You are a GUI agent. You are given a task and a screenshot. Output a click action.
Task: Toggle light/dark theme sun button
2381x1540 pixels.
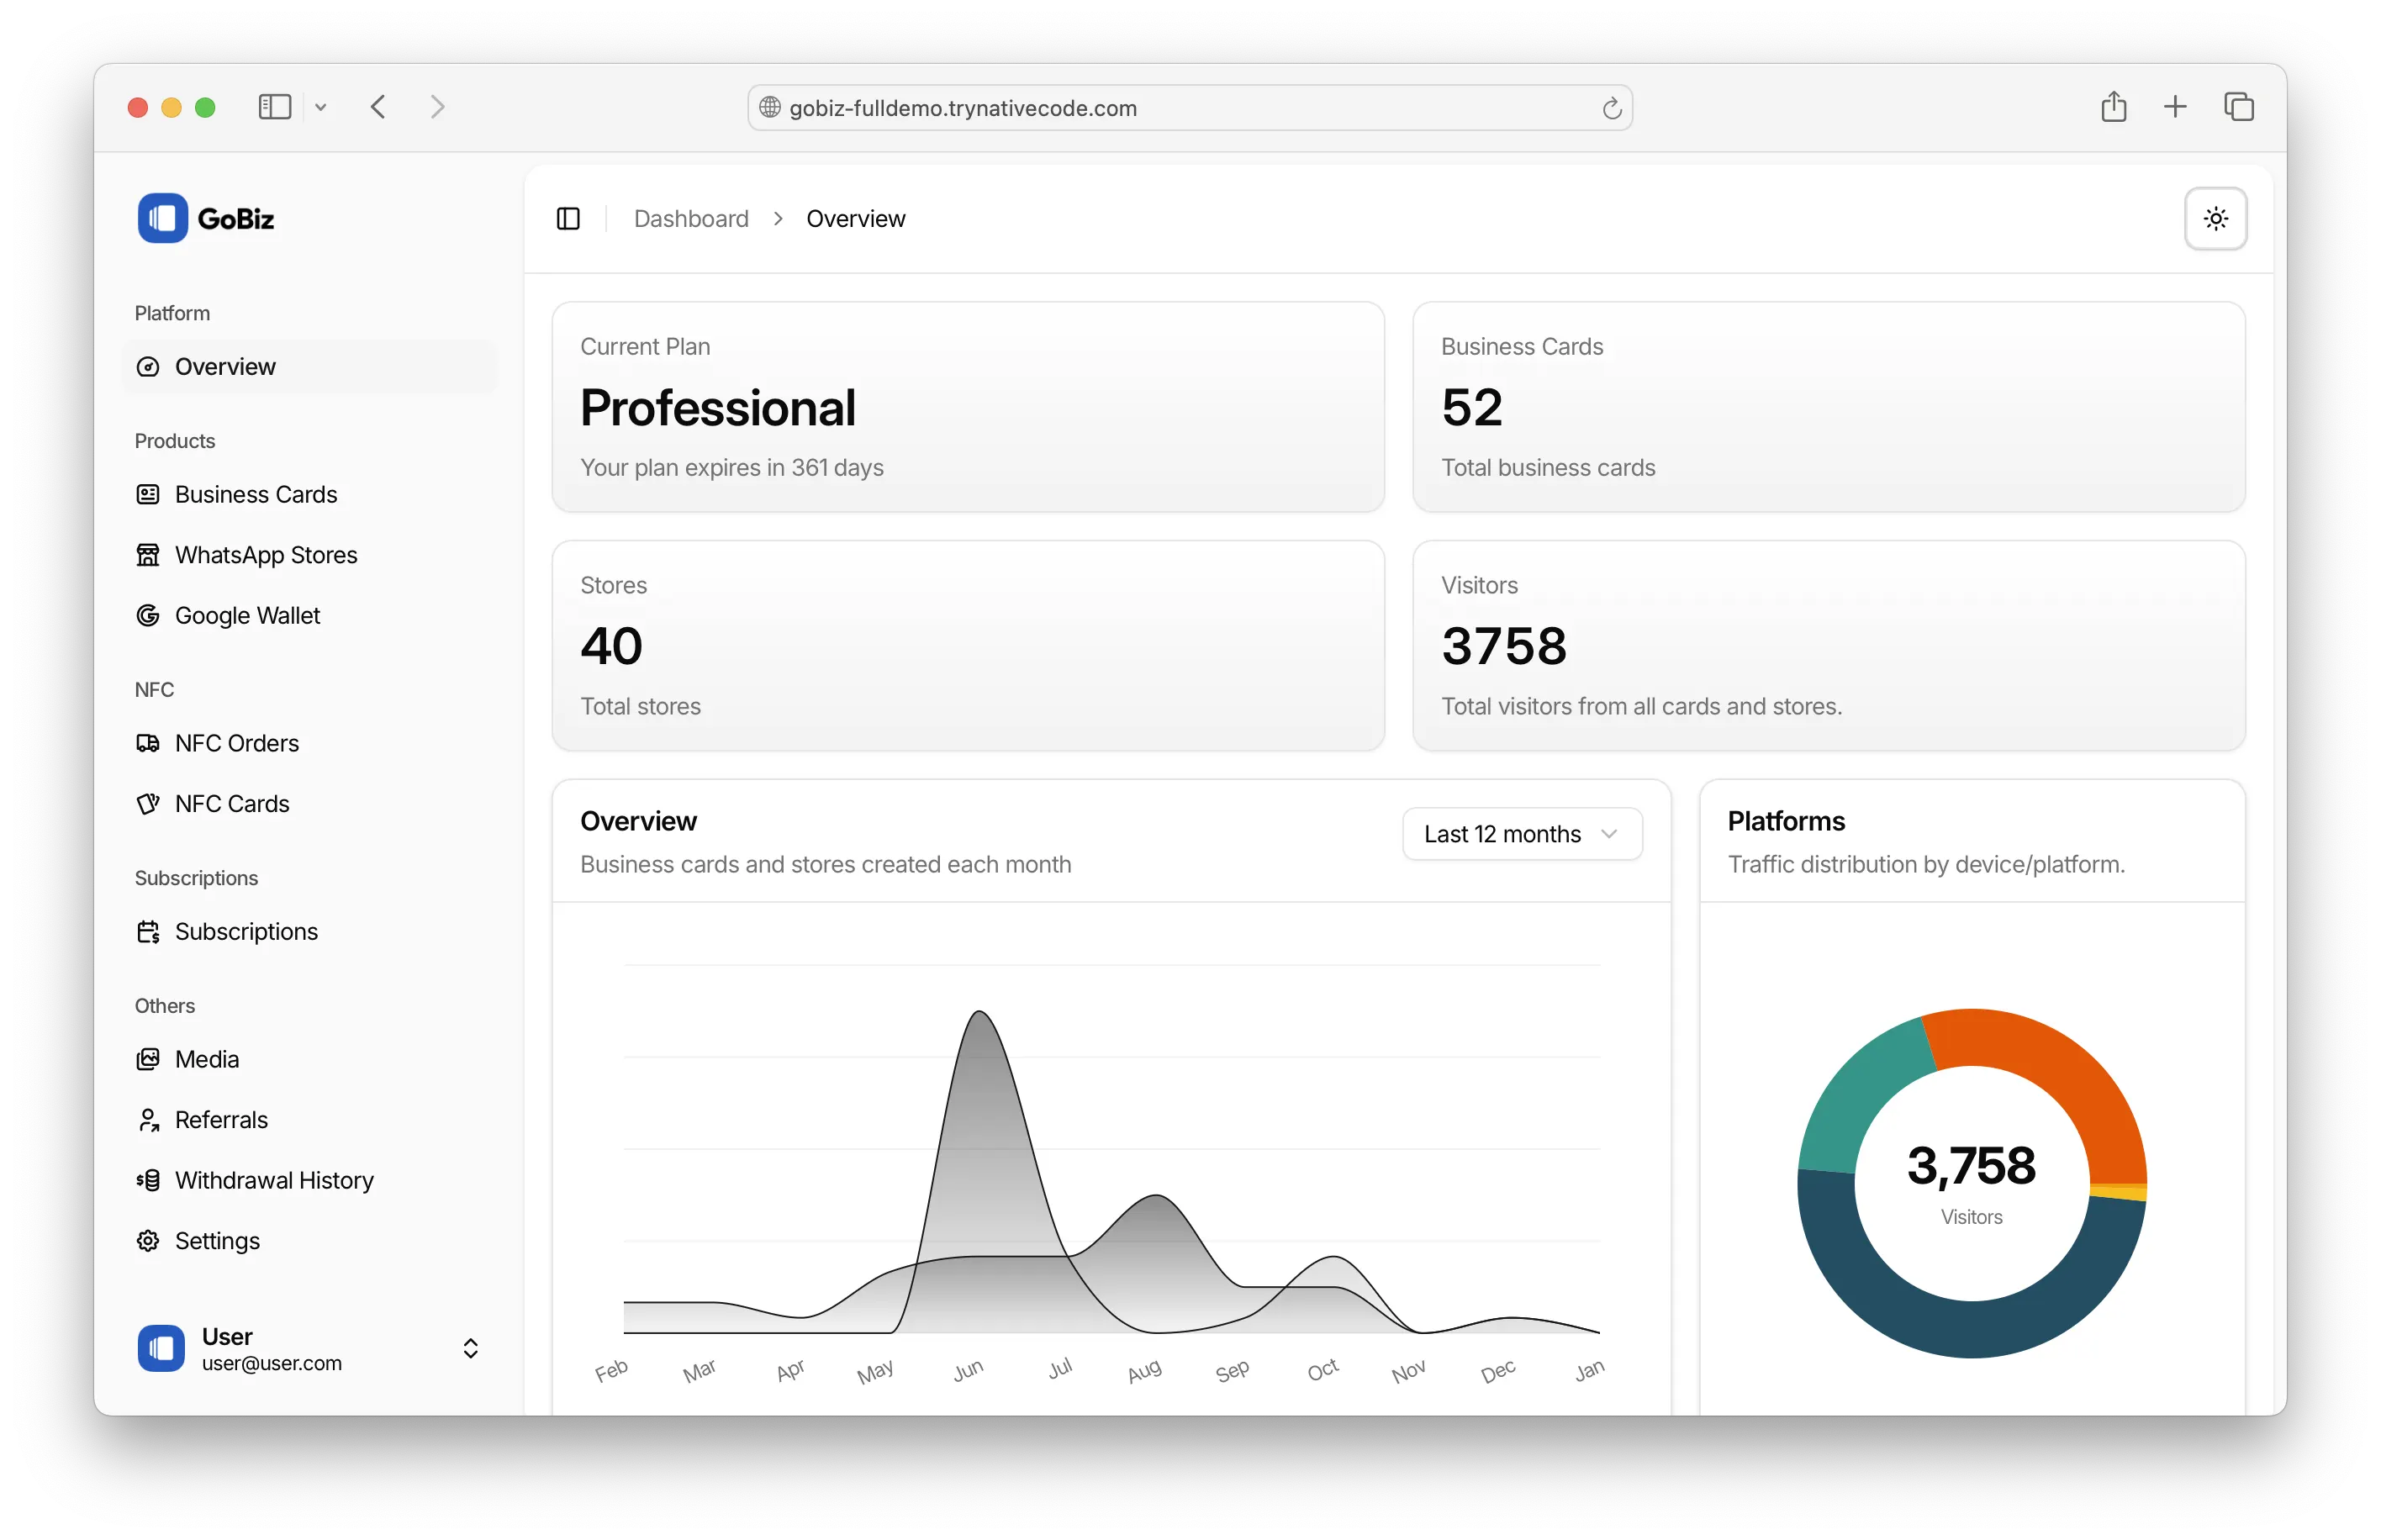point(2215,218)
